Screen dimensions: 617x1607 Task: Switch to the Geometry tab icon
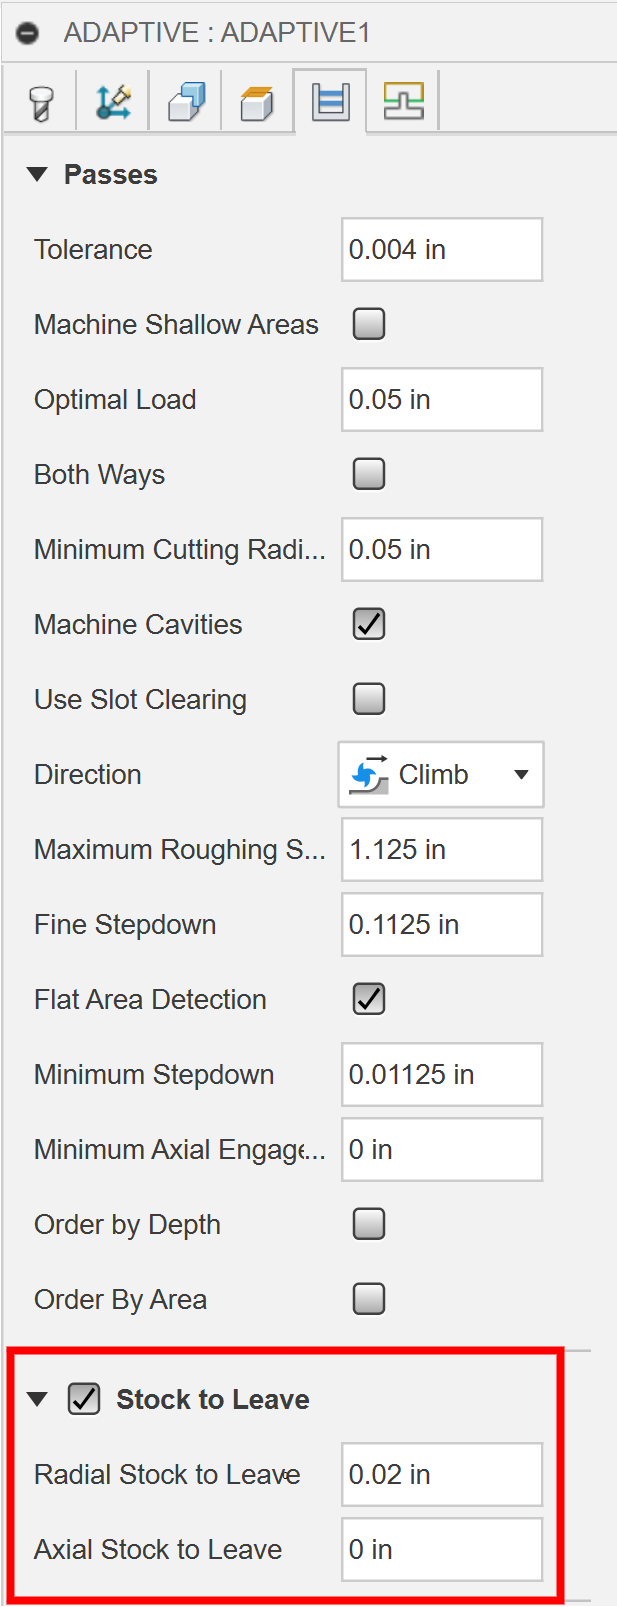click(113, 102)
